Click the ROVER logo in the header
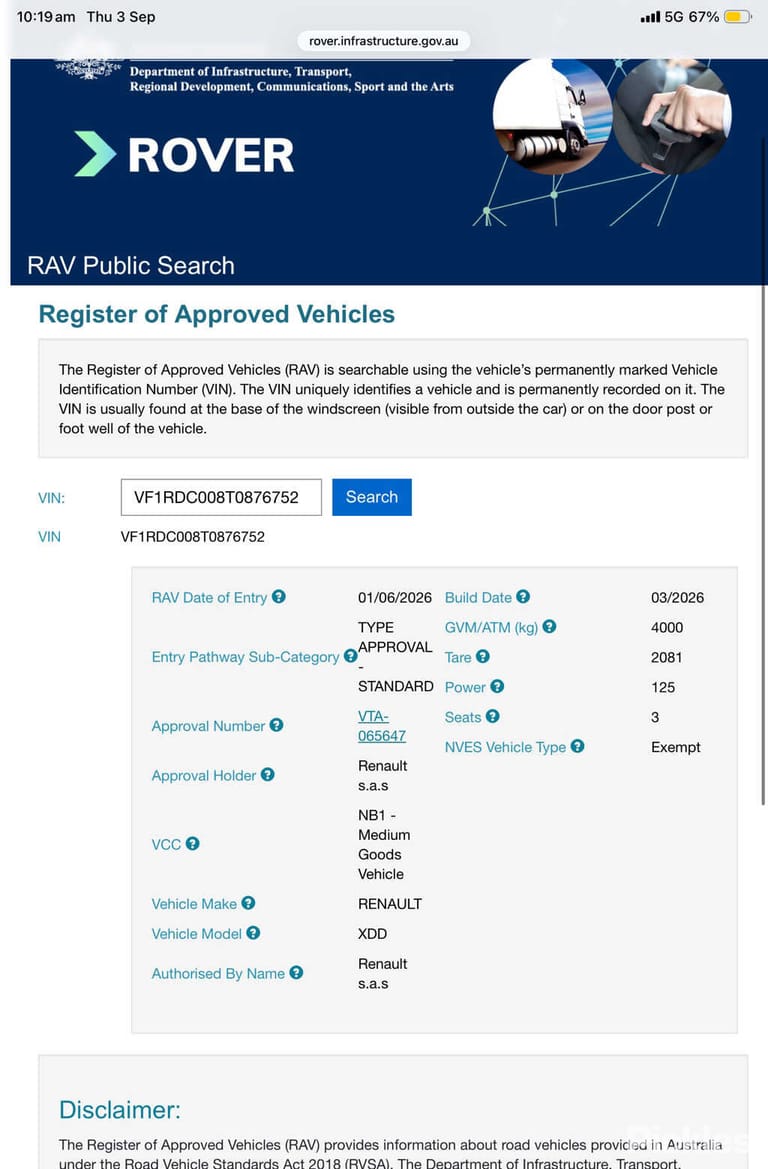Viewport: 768px width, 1169px height. coord(184,154)
